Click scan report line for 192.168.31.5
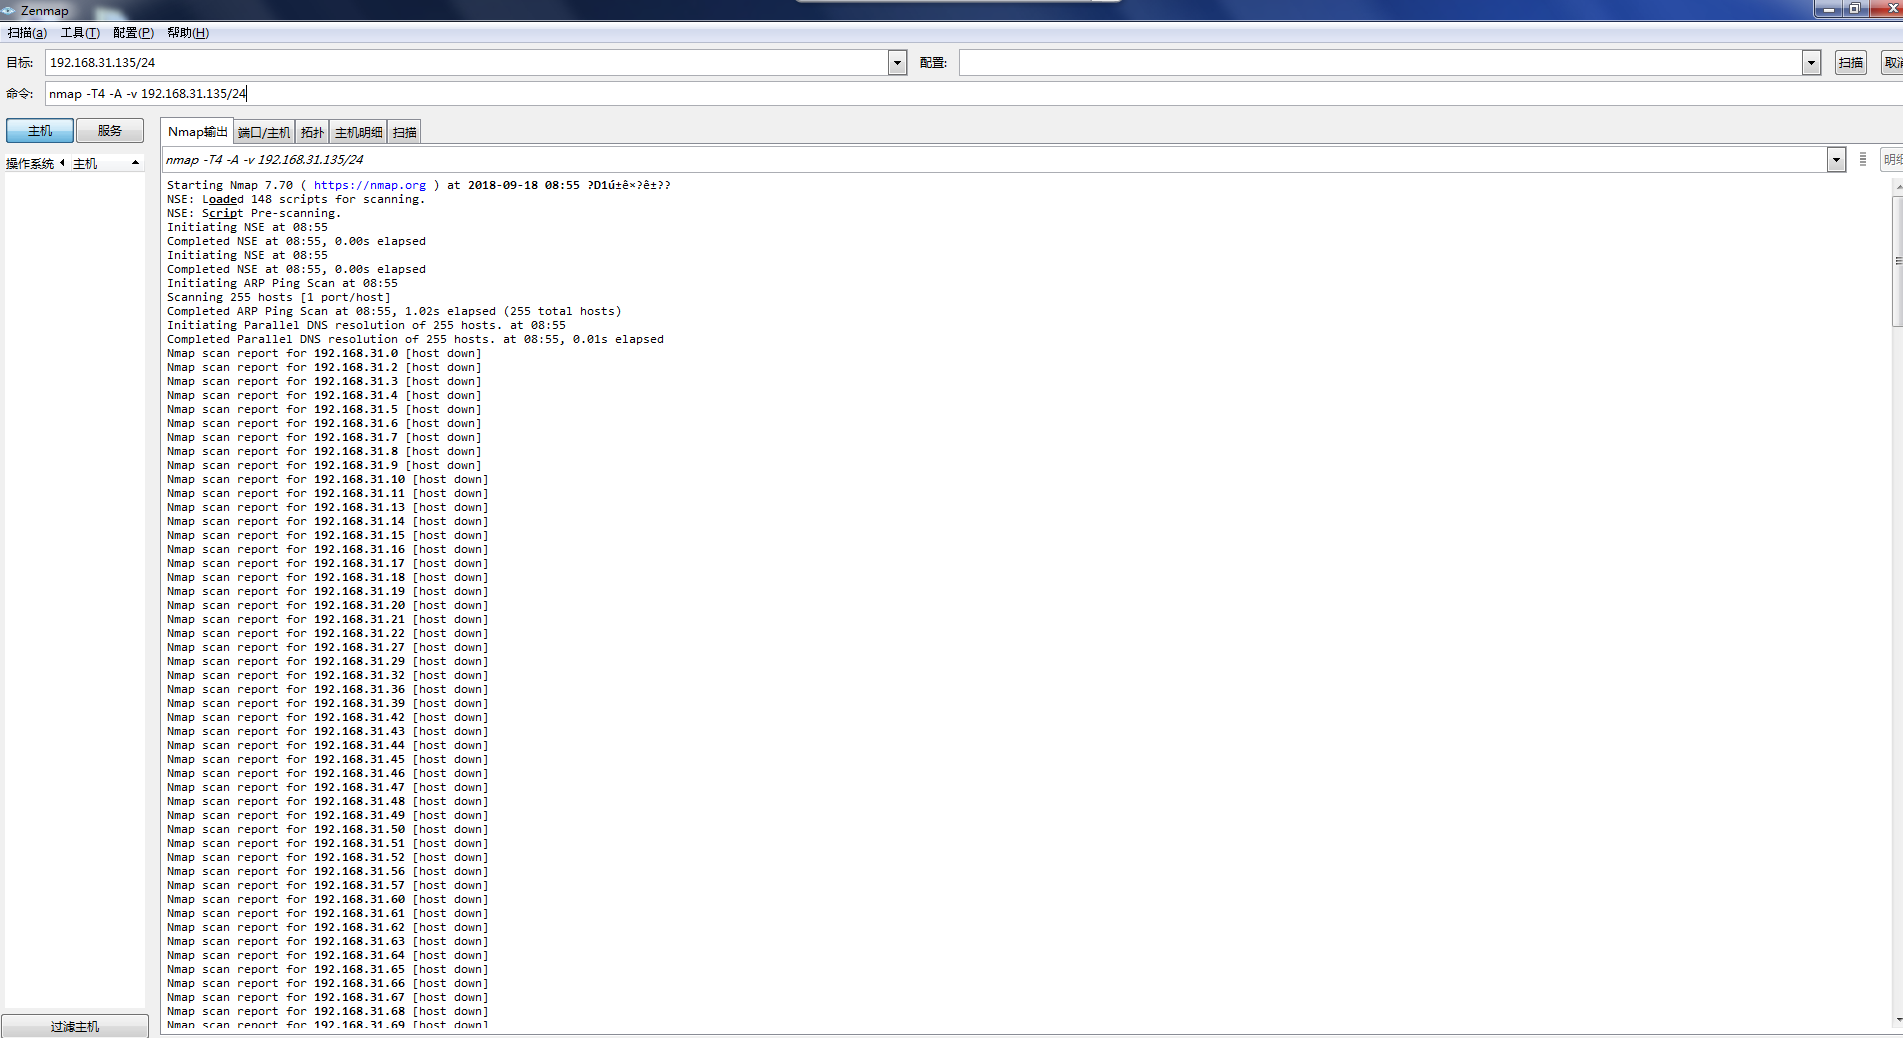Image resolution: width=1903 pixels, height=1038 pixels. coord(324,409)
